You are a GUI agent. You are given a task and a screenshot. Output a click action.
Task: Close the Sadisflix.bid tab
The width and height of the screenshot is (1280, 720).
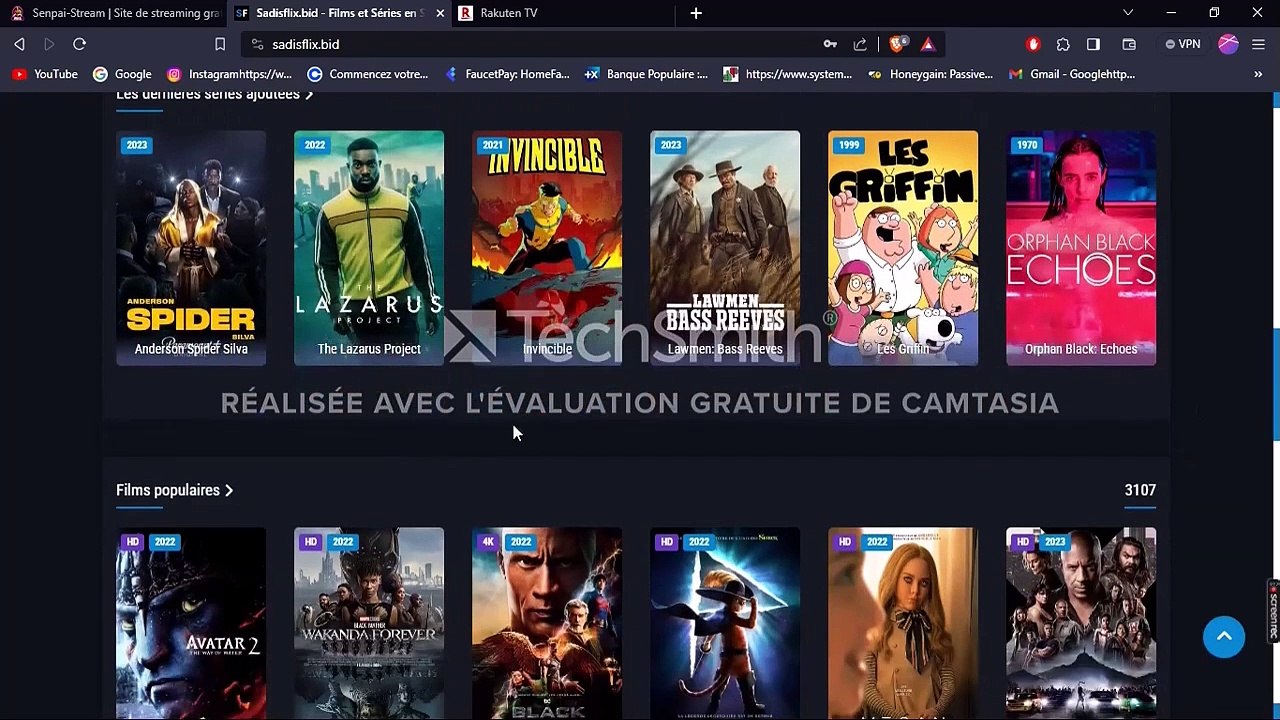[440, 13]
